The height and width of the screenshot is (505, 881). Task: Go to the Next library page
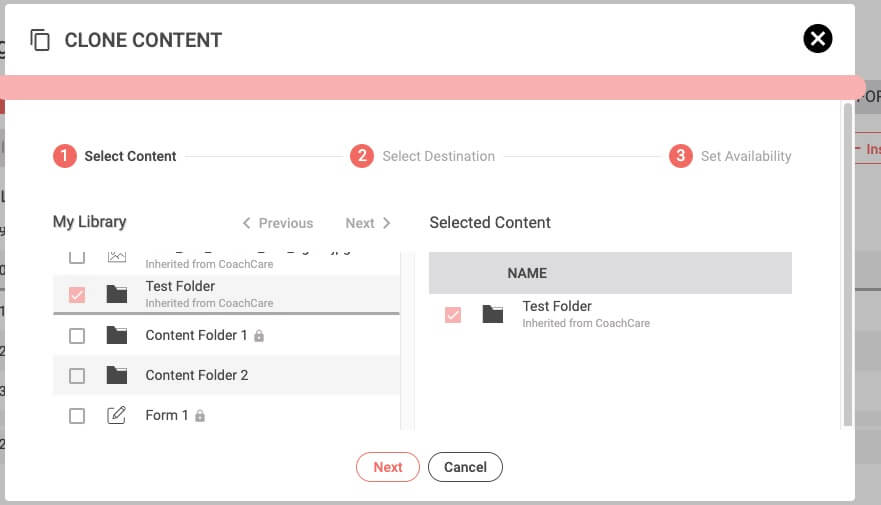coord(367,223)
